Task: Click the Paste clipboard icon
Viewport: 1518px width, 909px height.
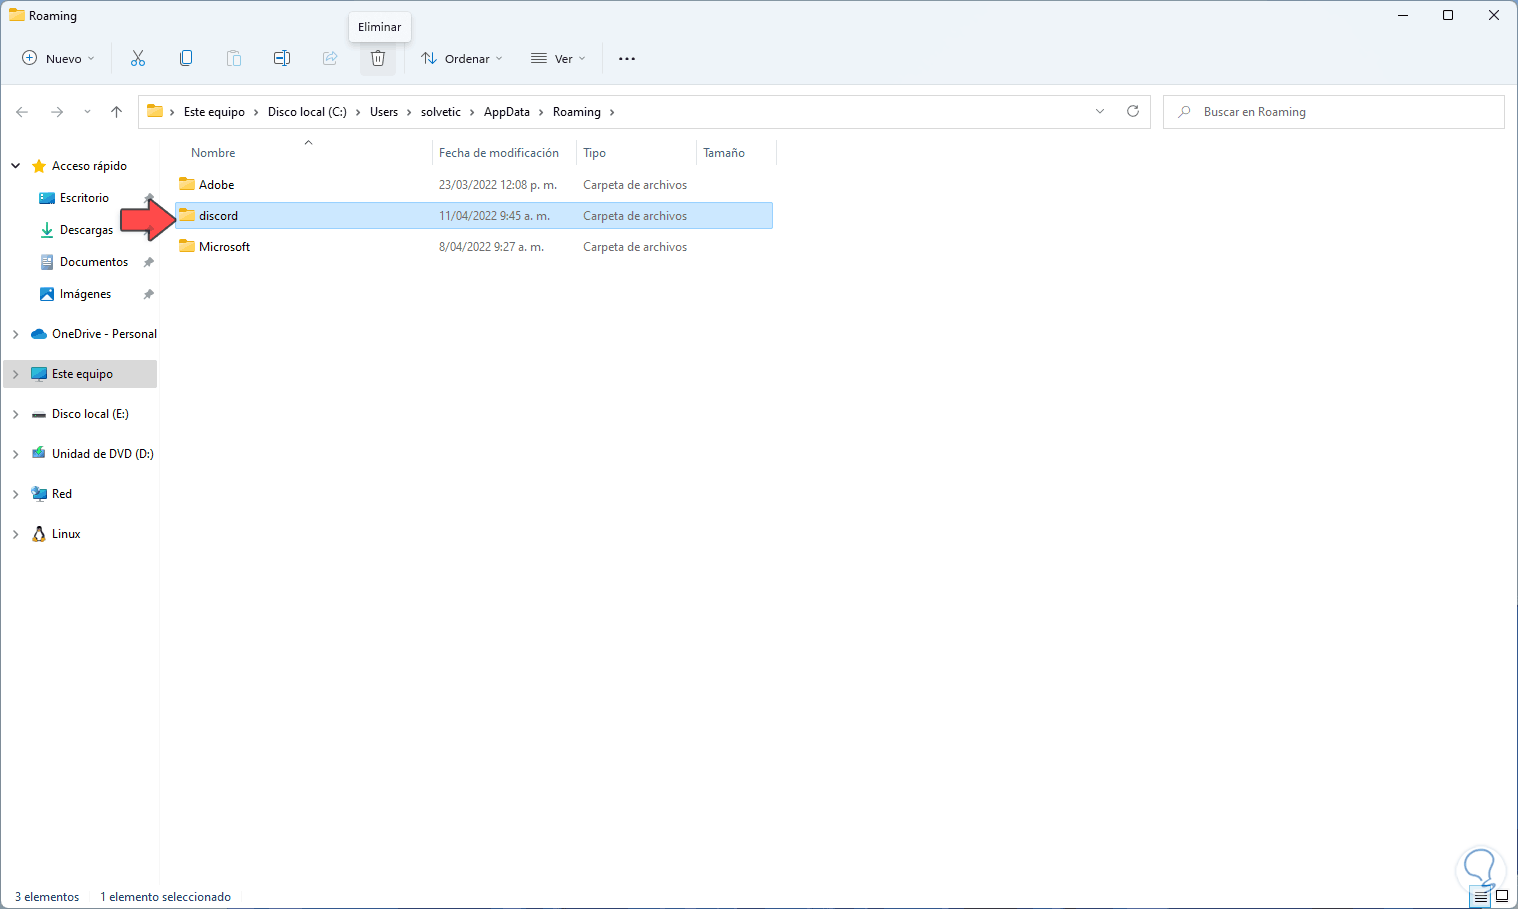Action: tap(234, 58)
